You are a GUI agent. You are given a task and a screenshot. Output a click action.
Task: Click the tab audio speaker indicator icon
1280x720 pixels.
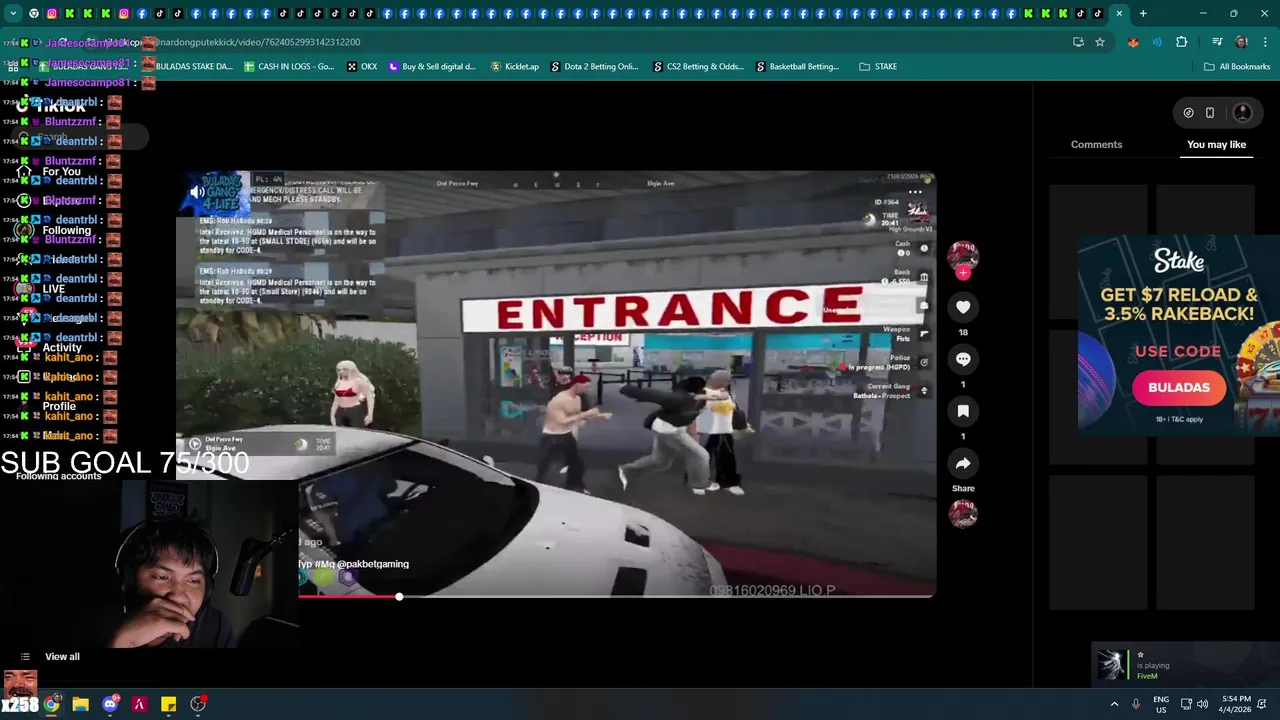[x=1157, y=42]
